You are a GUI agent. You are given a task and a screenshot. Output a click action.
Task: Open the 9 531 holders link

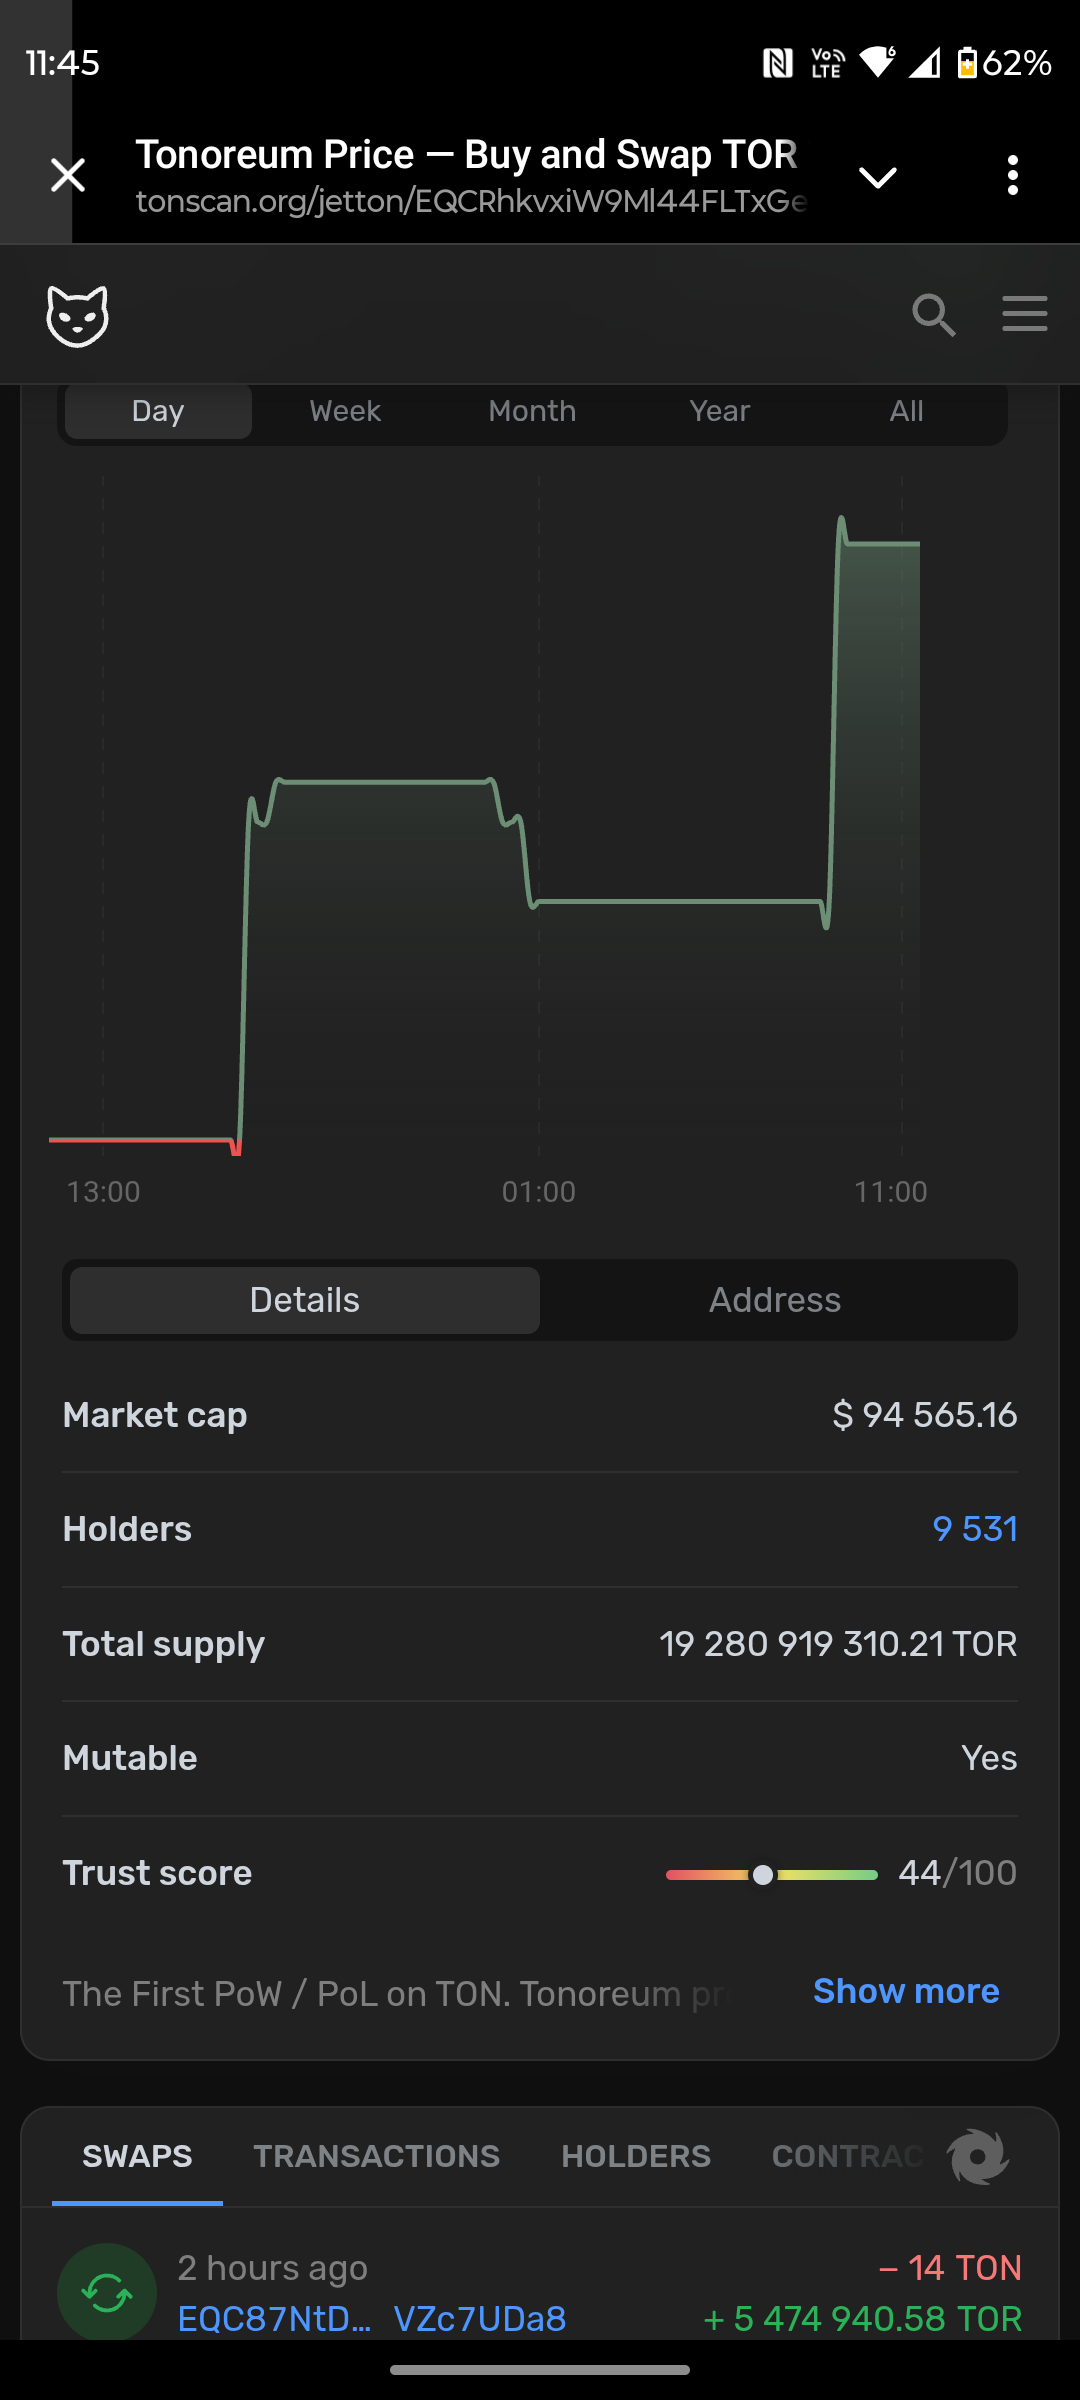pyautogui.click(x=975, y=1529)
